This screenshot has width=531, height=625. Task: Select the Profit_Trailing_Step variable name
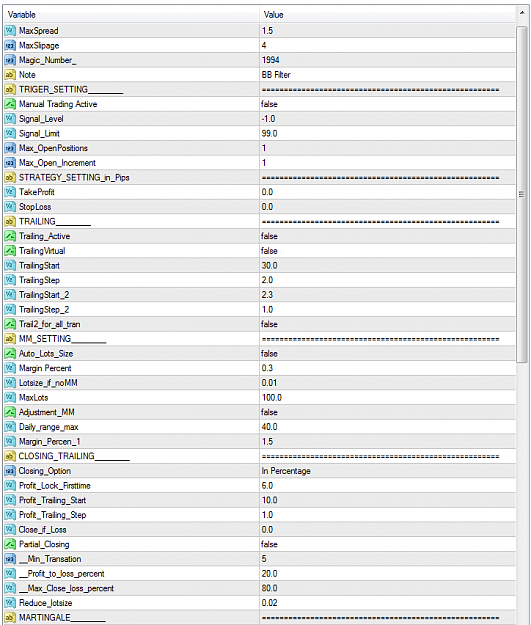click(52, 515)
